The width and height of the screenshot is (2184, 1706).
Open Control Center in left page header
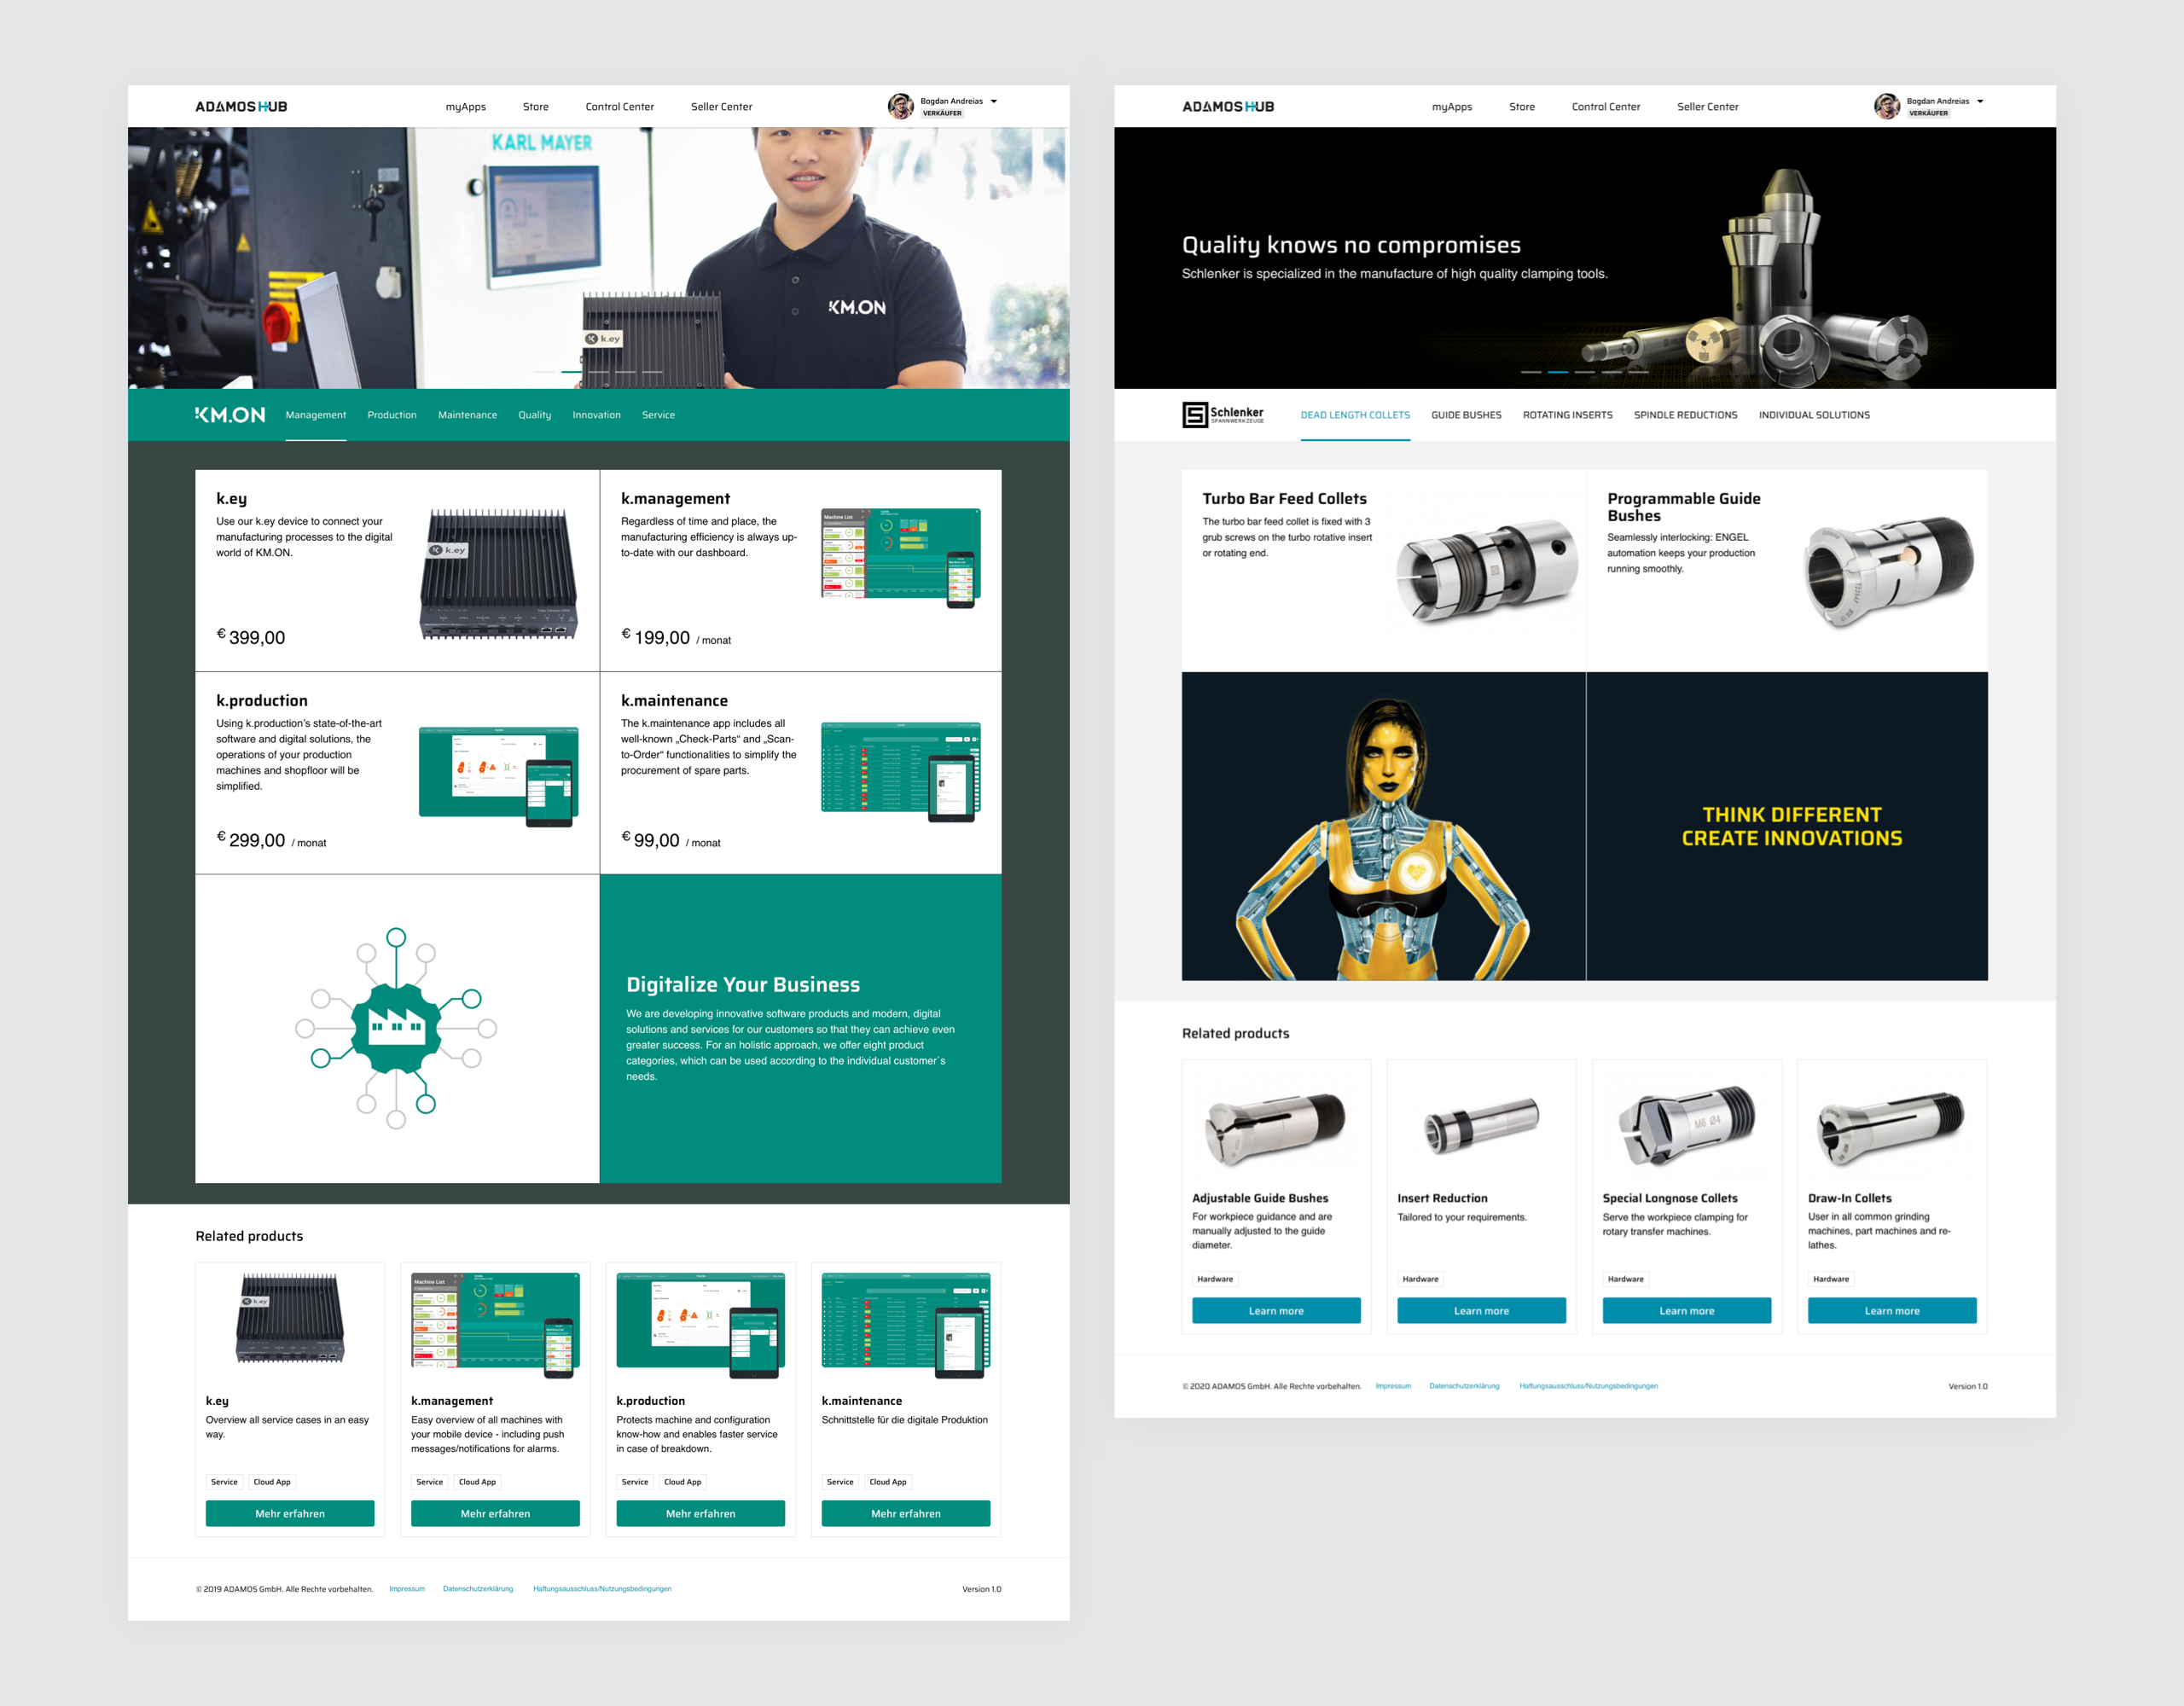[620, 107]
